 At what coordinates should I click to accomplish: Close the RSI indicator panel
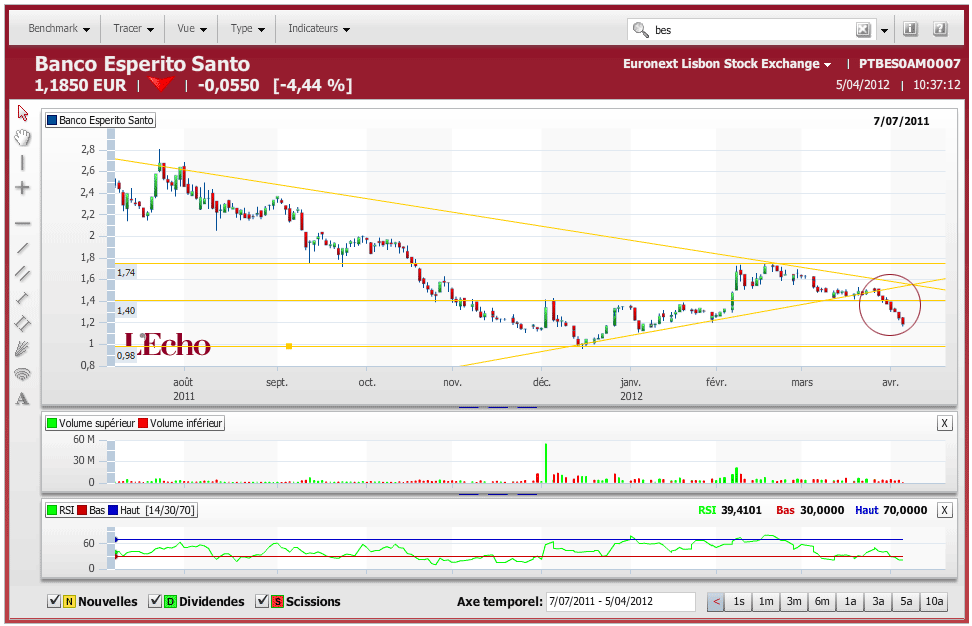click(x=944, y=510)
